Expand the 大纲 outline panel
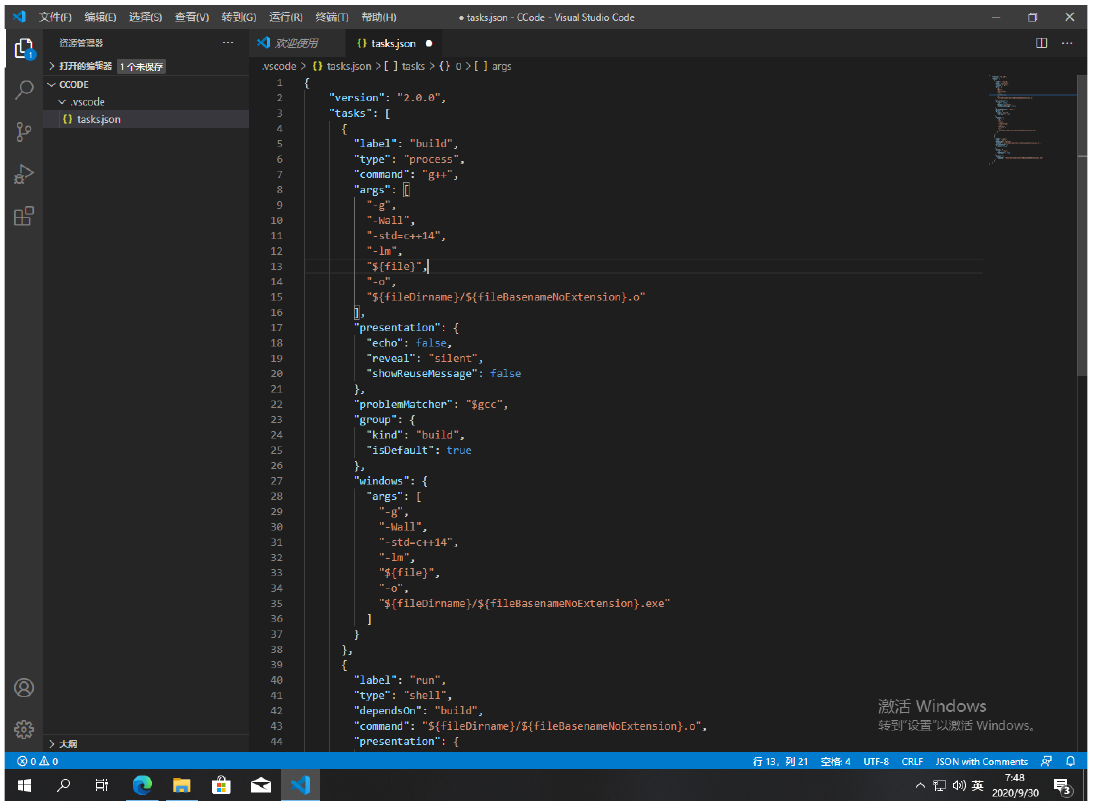This screenshot has width=1095, height=810. (68, 744)
